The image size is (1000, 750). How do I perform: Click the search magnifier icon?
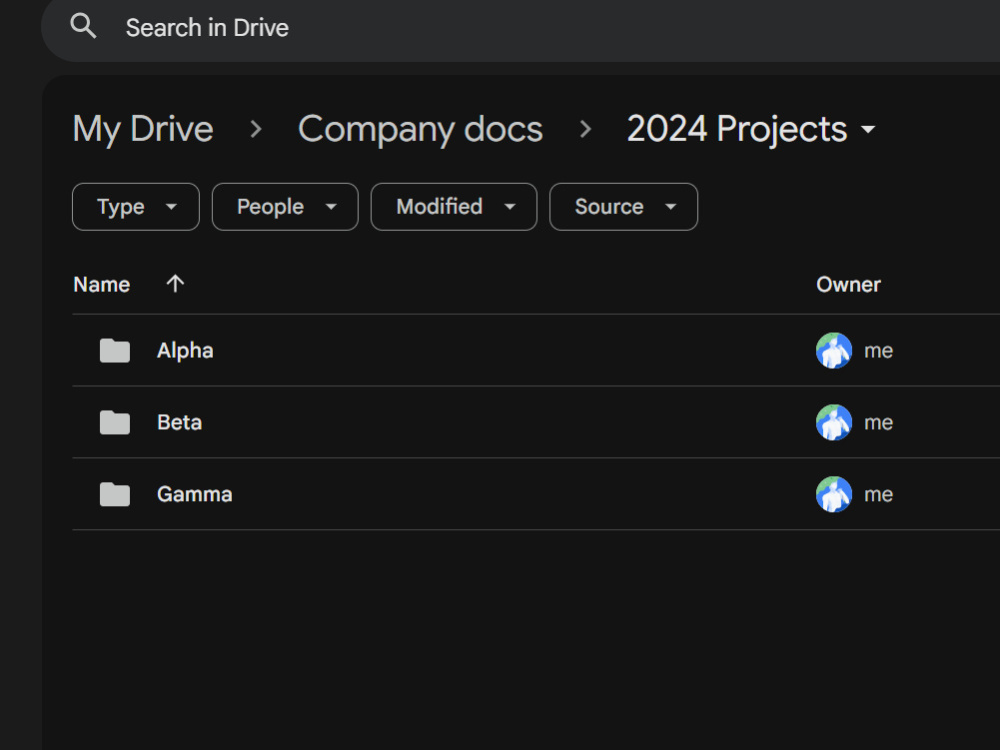coord(84,27)
